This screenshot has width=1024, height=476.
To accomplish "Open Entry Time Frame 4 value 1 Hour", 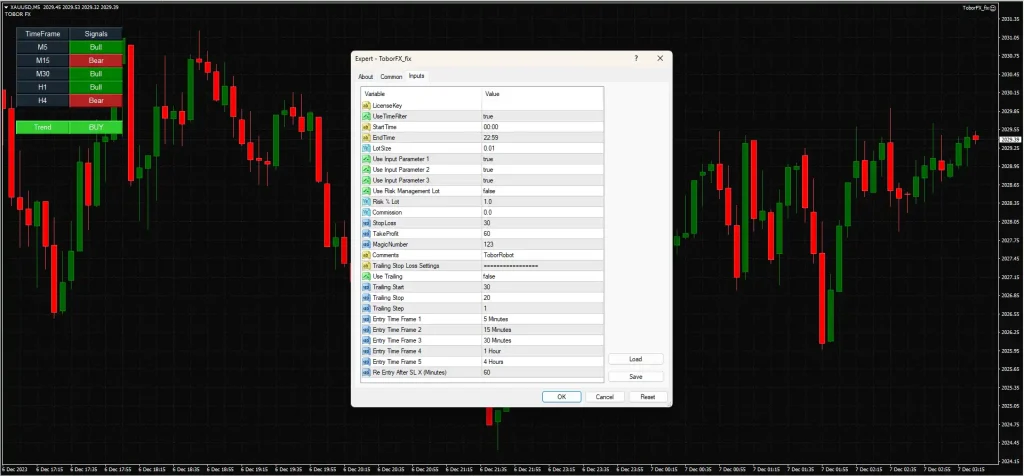I will click(542, 351).
